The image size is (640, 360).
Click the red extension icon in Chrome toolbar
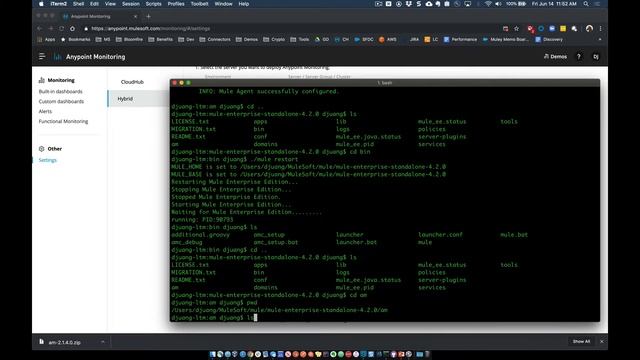530,29
